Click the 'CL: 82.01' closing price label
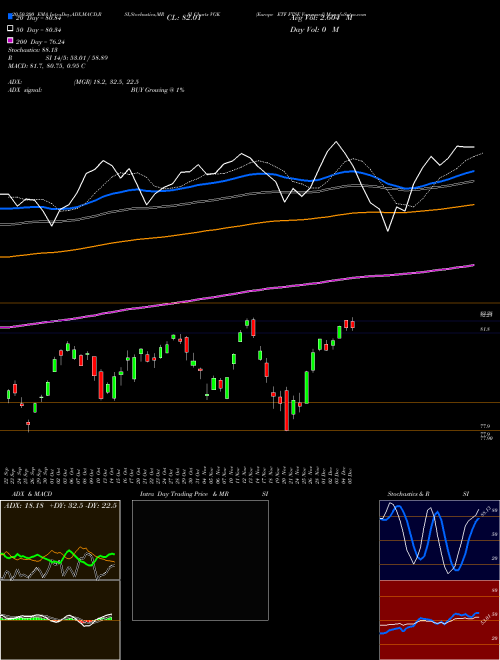Viewport: 500px width, 660px height. [184, 18]
